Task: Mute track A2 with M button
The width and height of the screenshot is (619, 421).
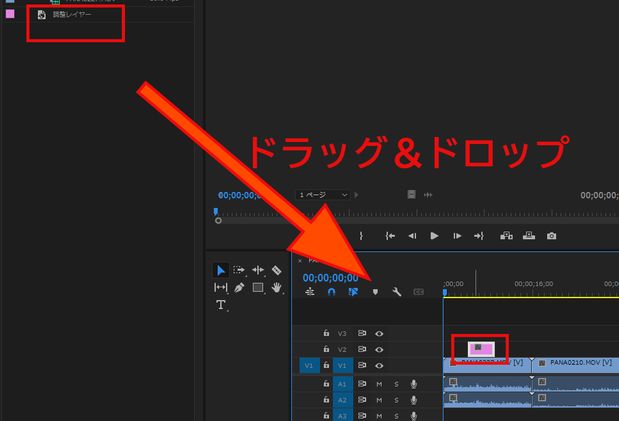Action: (379, 400)
